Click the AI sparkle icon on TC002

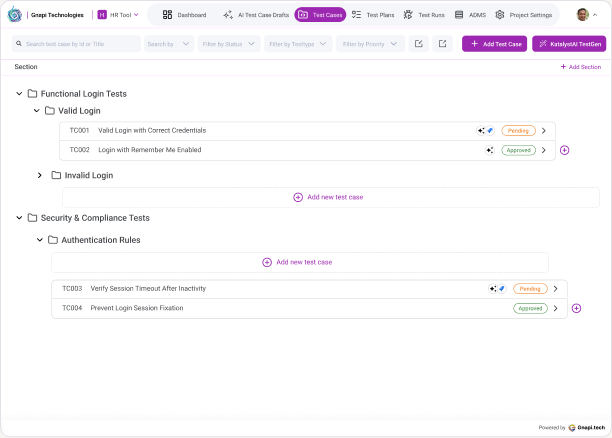(490, 150)
